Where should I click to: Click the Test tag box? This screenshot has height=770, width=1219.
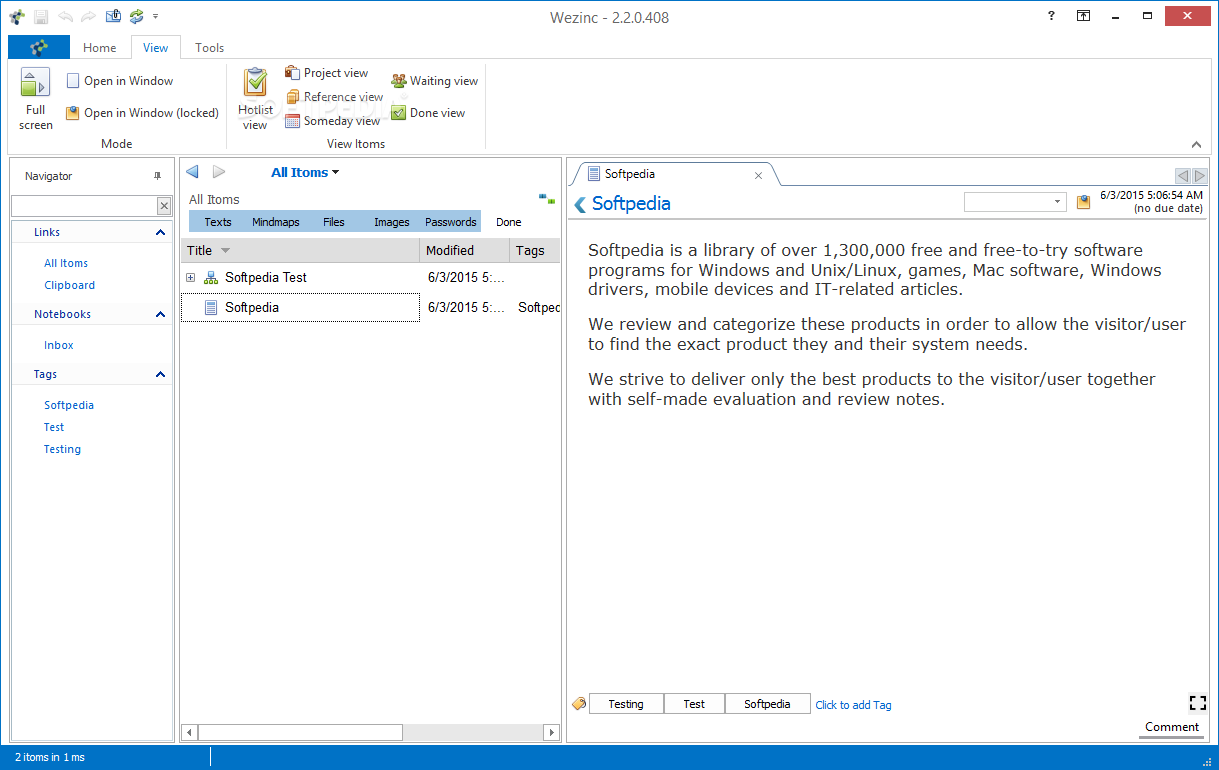(694, 704)
